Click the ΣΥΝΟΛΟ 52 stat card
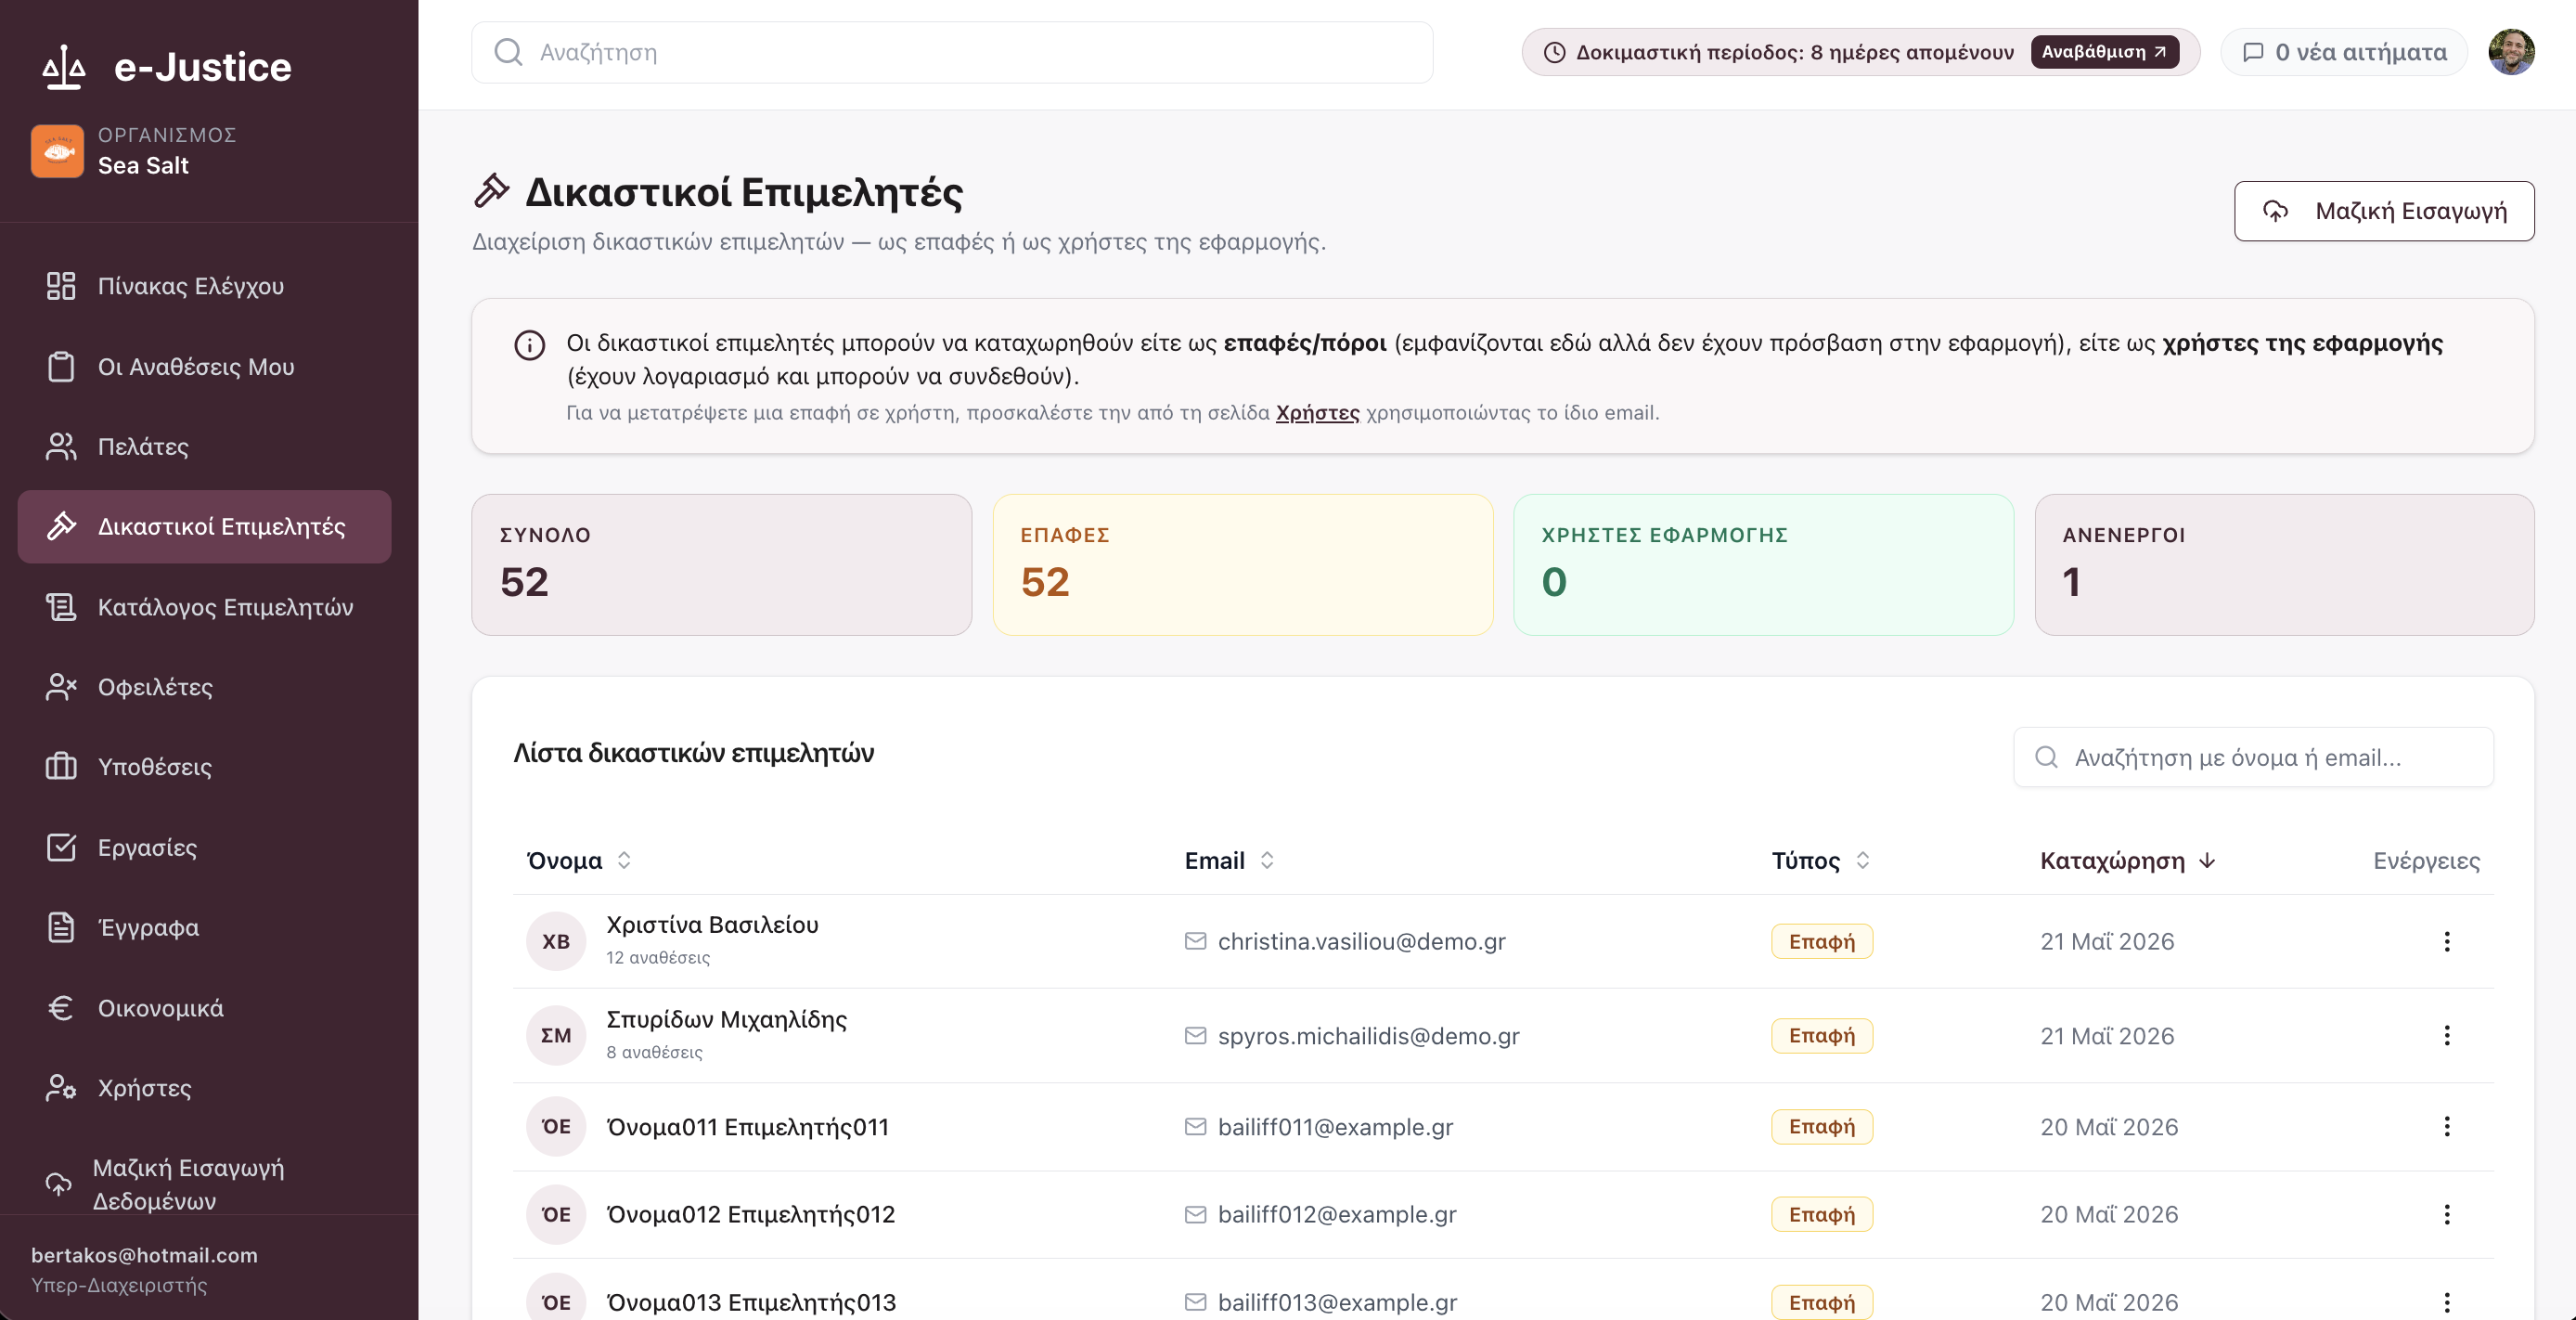The image size is (2576, 1320). tap(721, 564)
